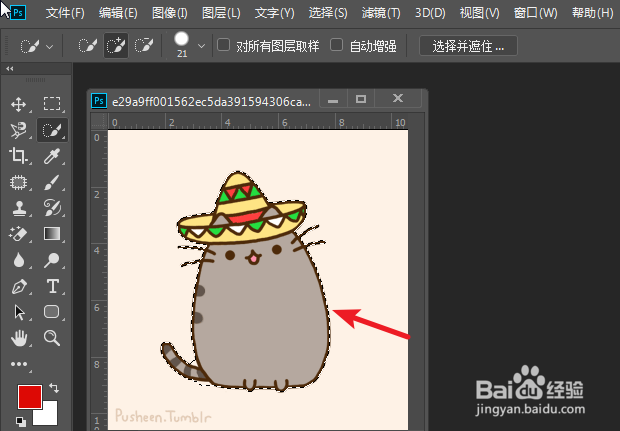Select the Dodge tool
Image resolution: width=620 pixels, height=431 pixels.
click(x=52, y=260)
